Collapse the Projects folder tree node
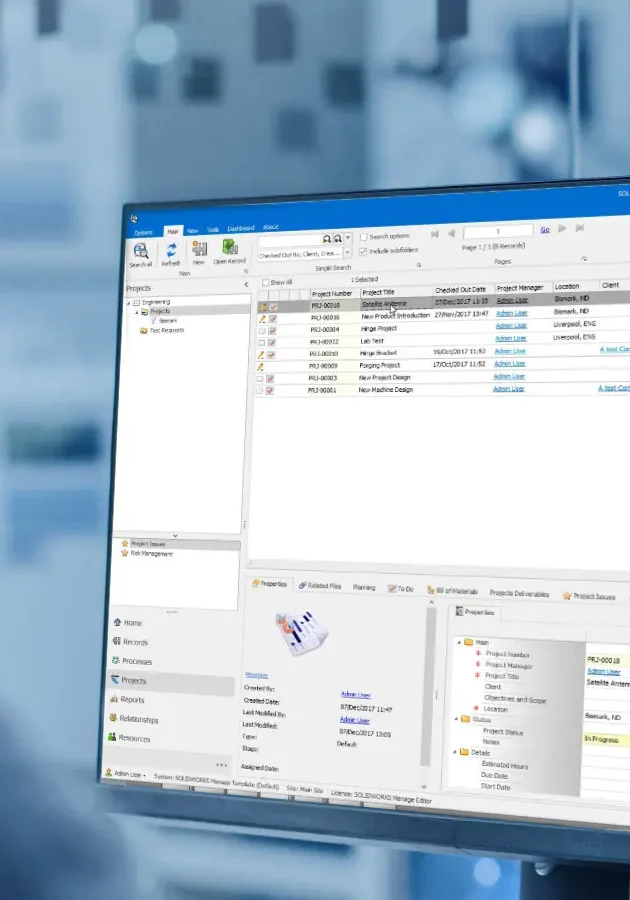Image resolution: width=630 pixels, height=900 pixels. [137, 312]
